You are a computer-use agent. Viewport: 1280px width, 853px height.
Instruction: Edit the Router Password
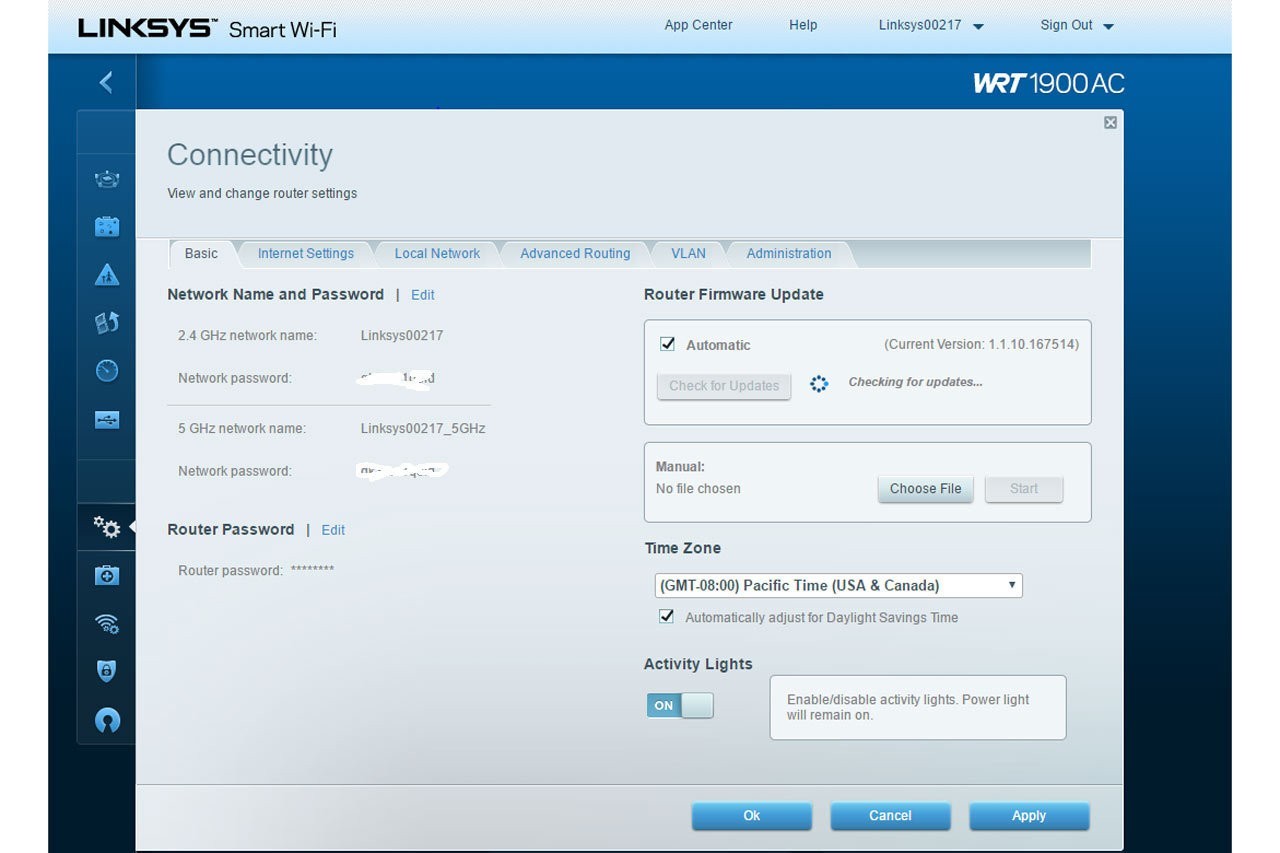(333, 530)
